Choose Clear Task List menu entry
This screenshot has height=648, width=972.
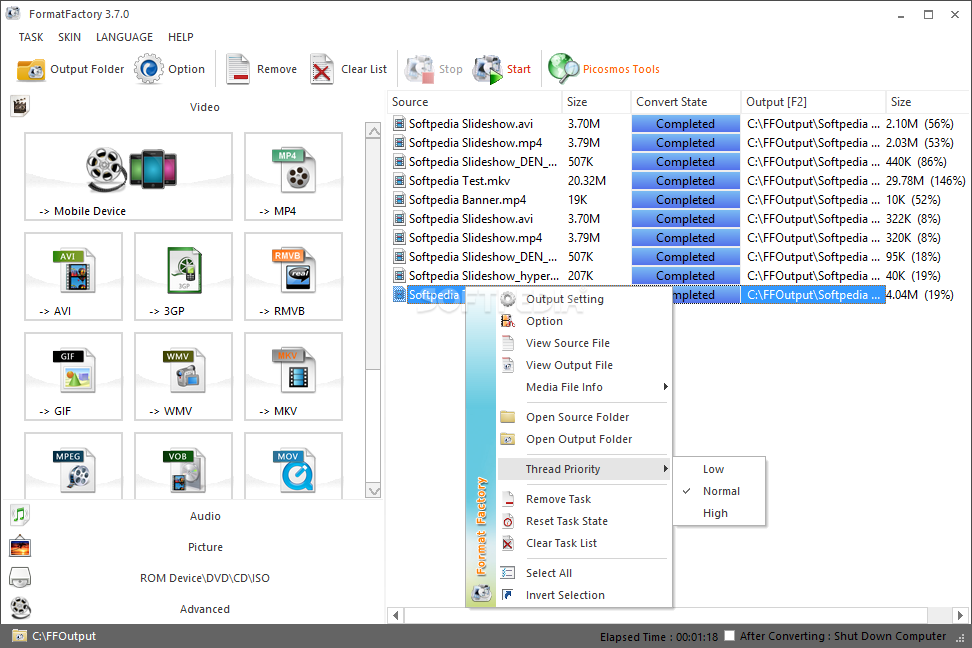click(x=584, y=543)
